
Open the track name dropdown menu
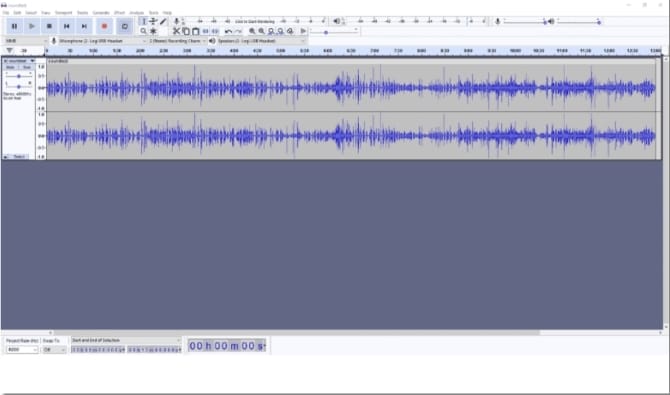[x=22, y=61]
